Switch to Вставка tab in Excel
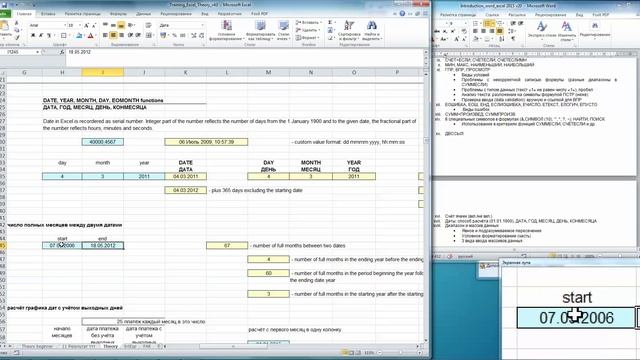Image resolution: width=640 pixels, height=360 pixels. (x=48, y=14)
